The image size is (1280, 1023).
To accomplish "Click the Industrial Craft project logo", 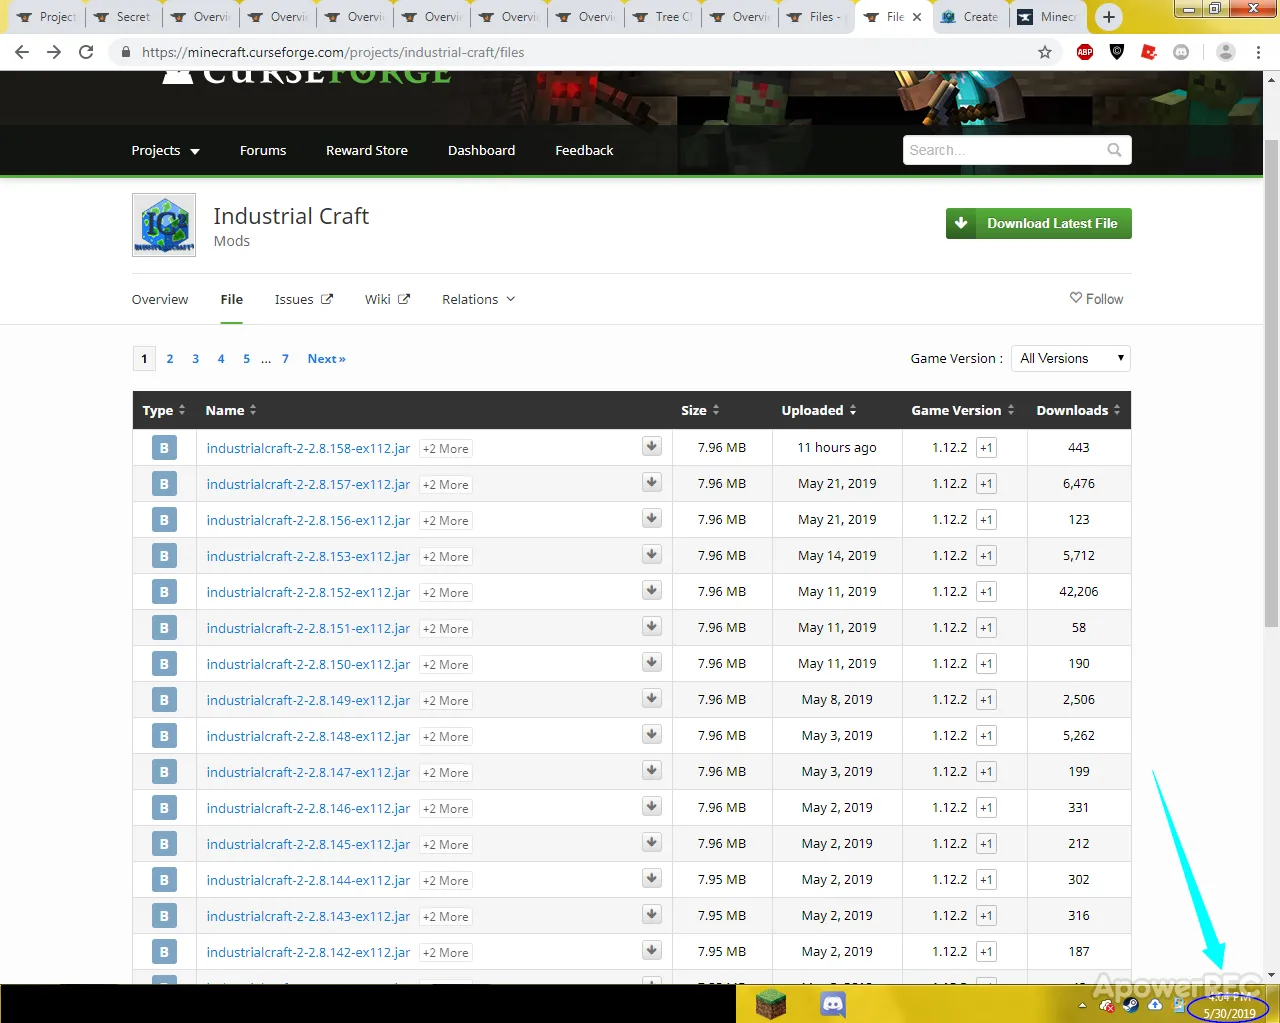I will [x=164, y=225].
